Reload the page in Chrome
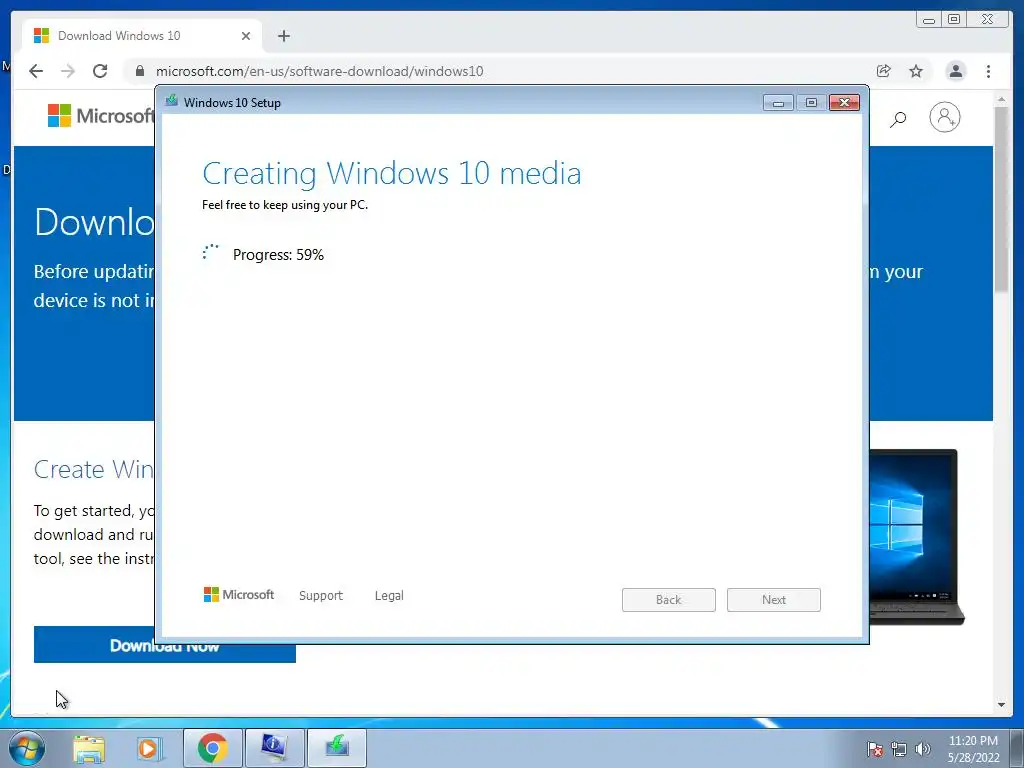This screenshot has height=768, width=1024. coord(100,71)
